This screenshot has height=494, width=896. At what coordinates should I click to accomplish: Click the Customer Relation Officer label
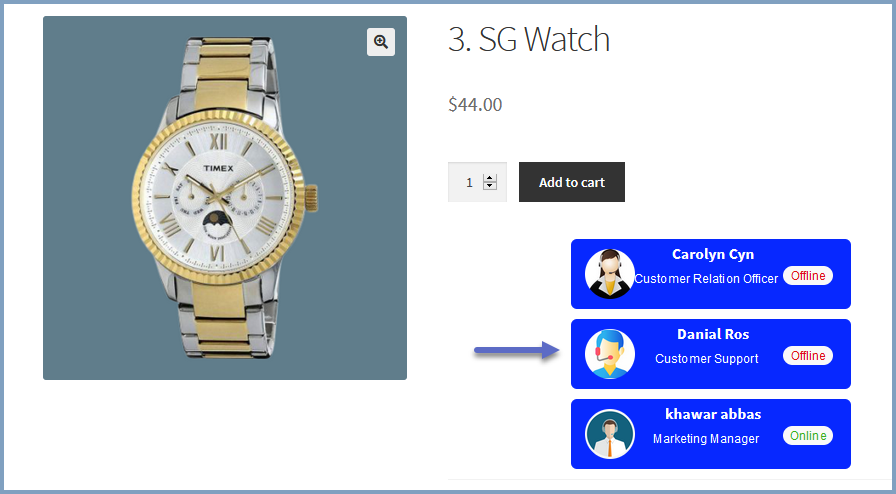click(706, 279)
